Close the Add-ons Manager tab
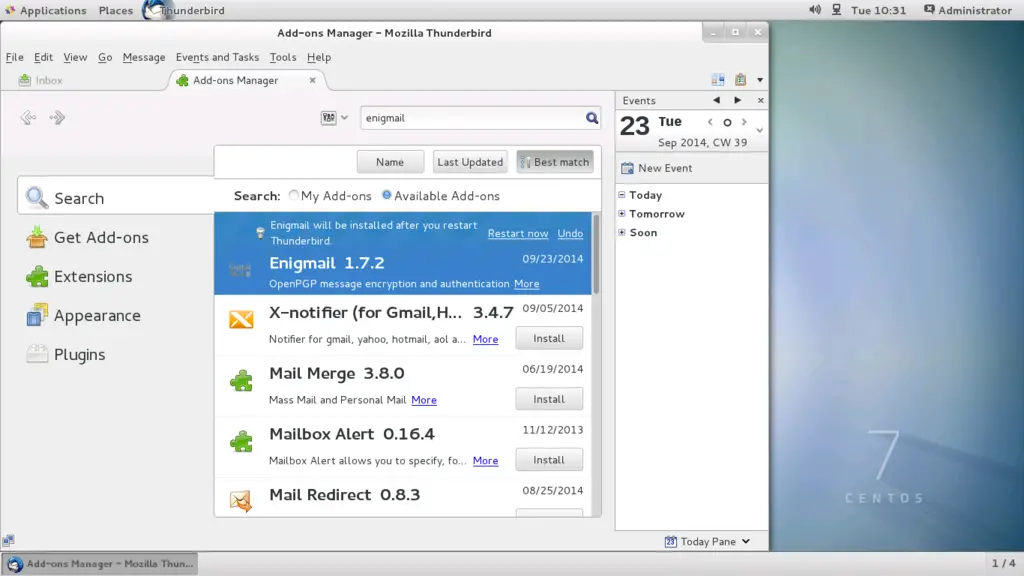Viewport: 1024px width, 576px height. [312, 80]
